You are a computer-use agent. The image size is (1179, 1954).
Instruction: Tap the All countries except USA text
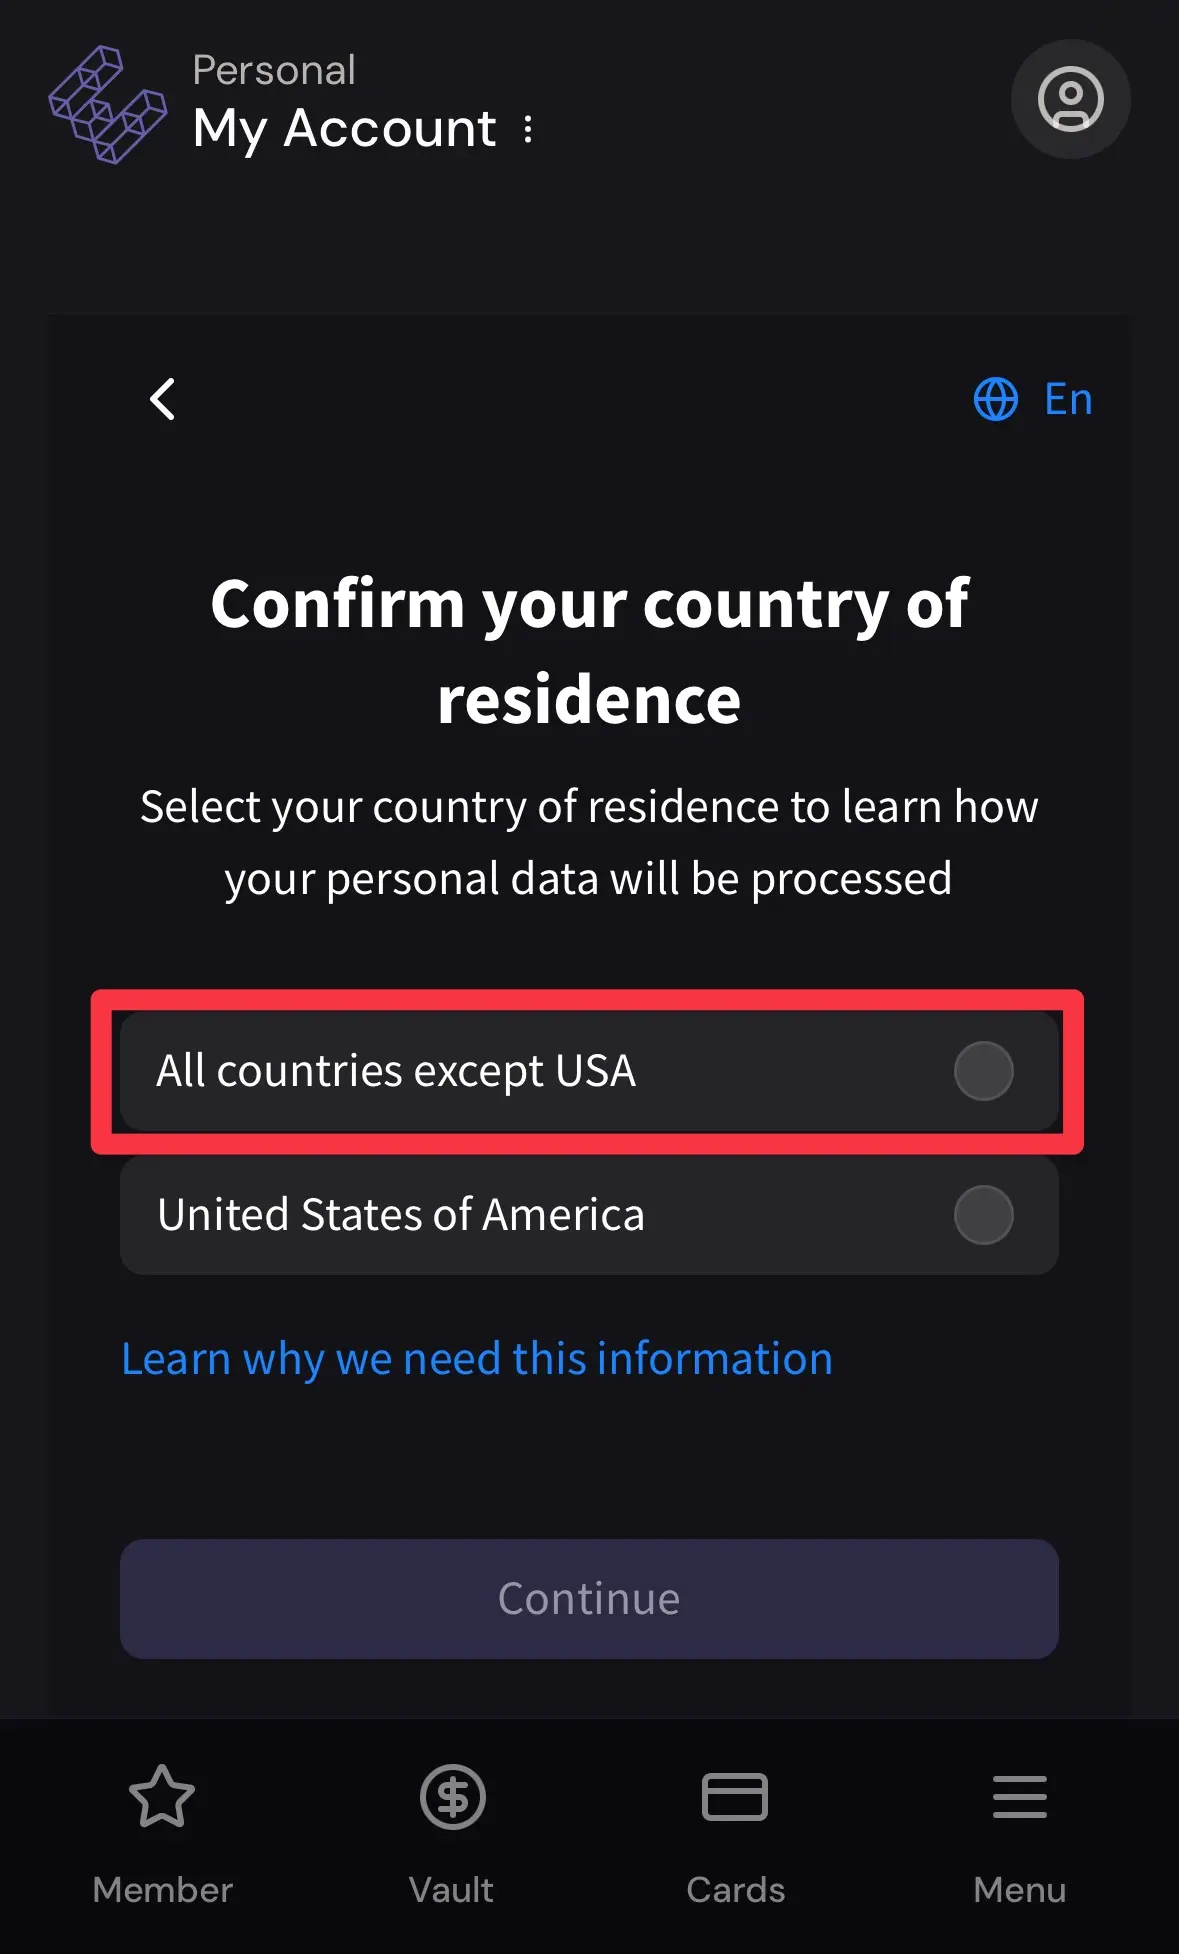(396, 1071)
